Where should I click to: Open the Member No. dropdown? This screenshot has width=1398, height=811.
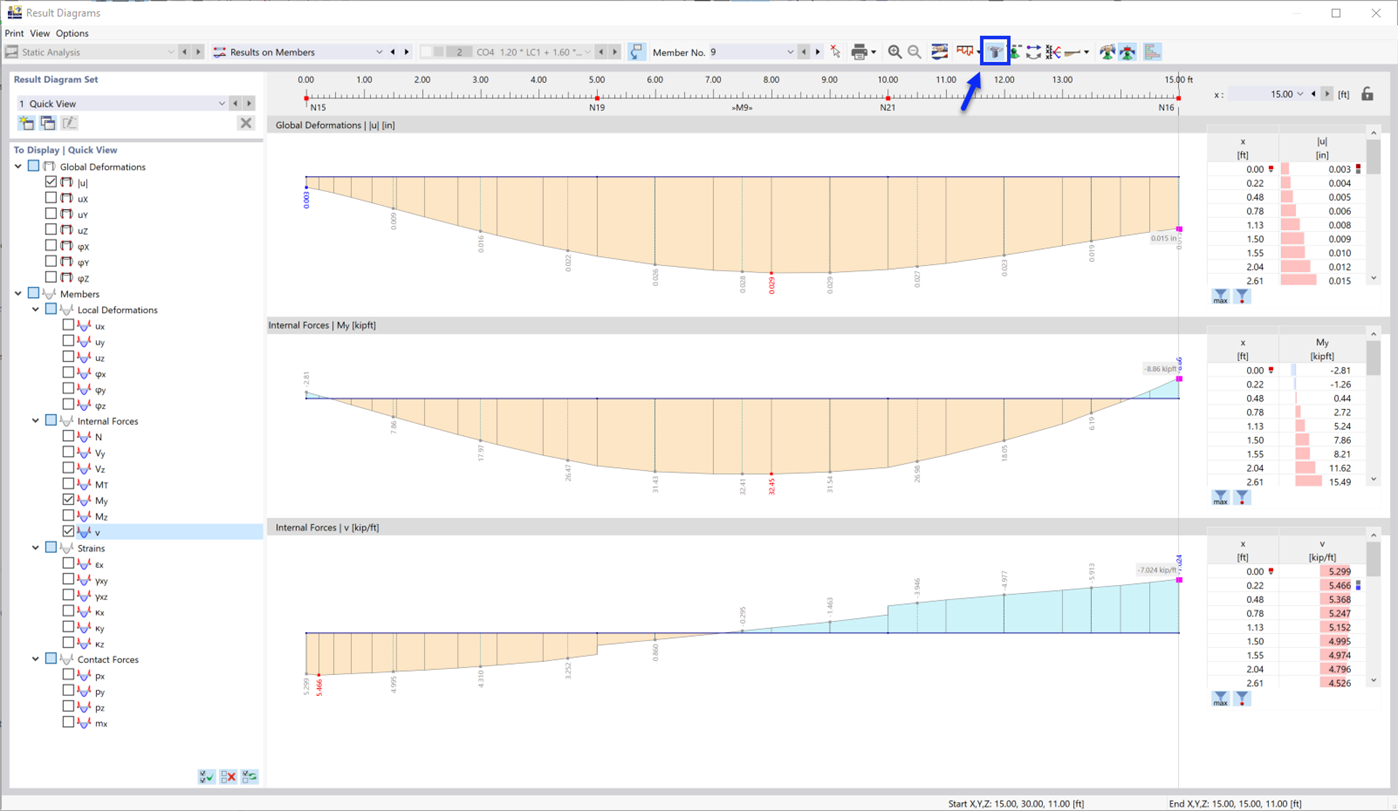790,52
